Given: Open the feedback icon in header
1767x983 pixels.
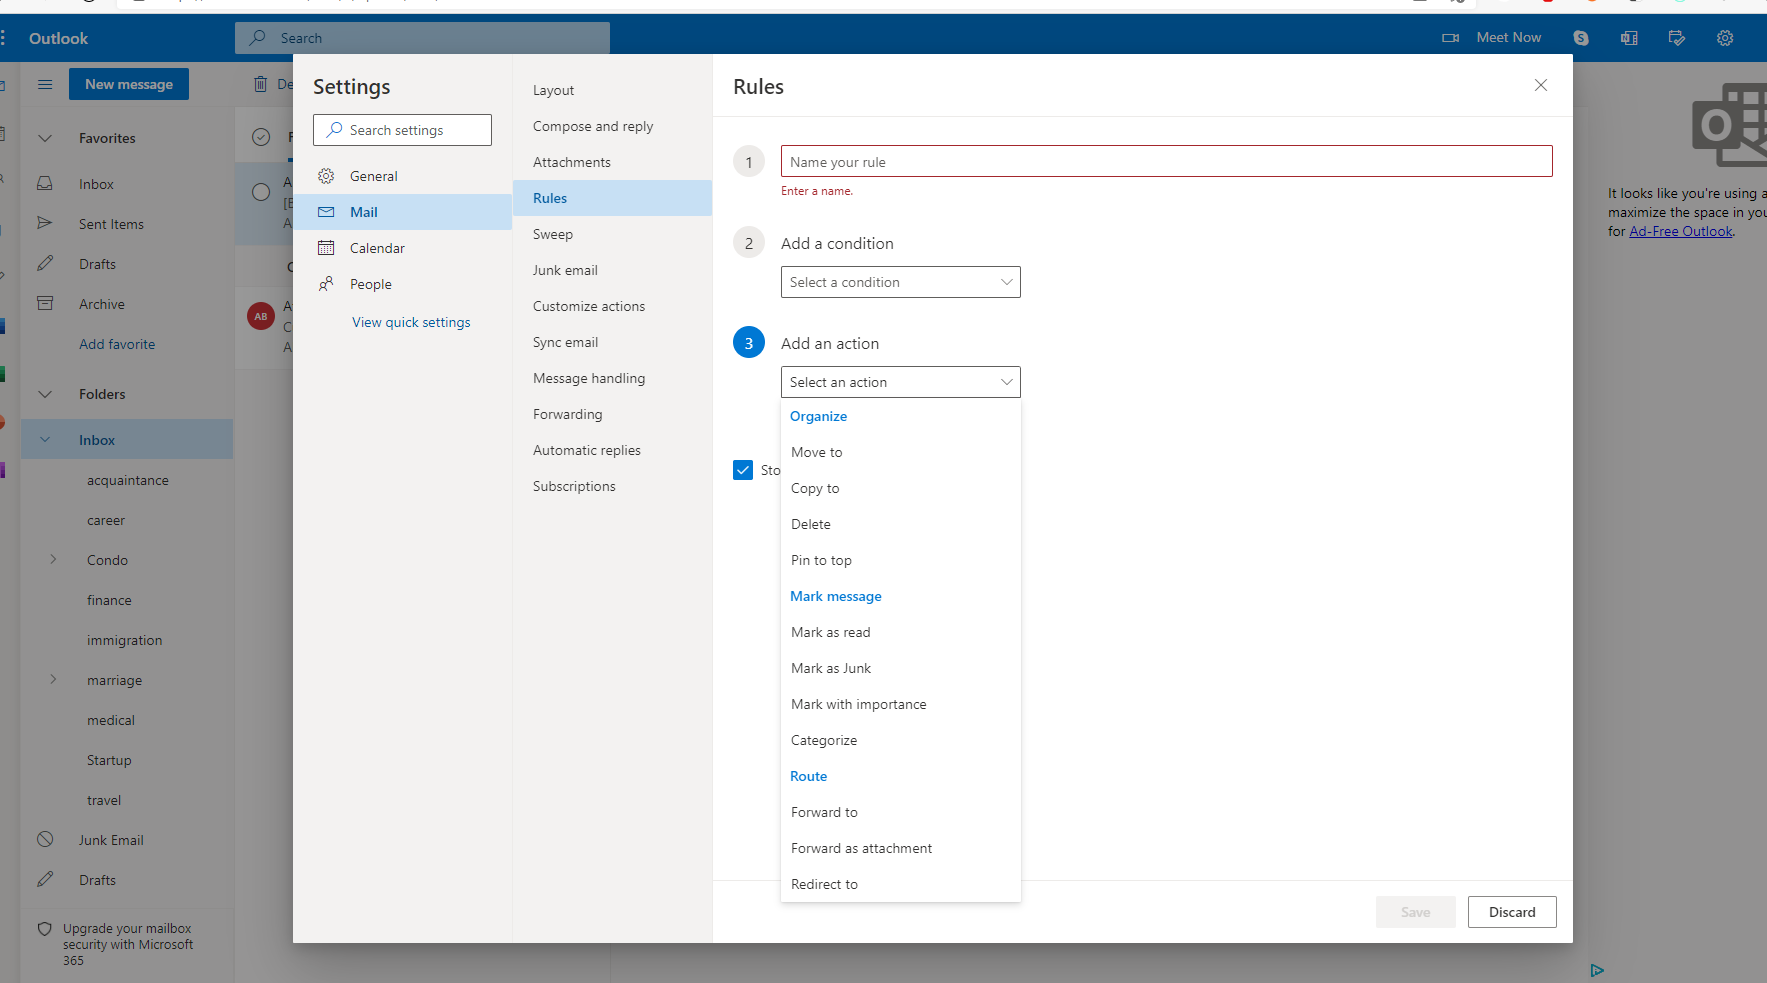Looking at the screenshot, I should [1677, 38].
